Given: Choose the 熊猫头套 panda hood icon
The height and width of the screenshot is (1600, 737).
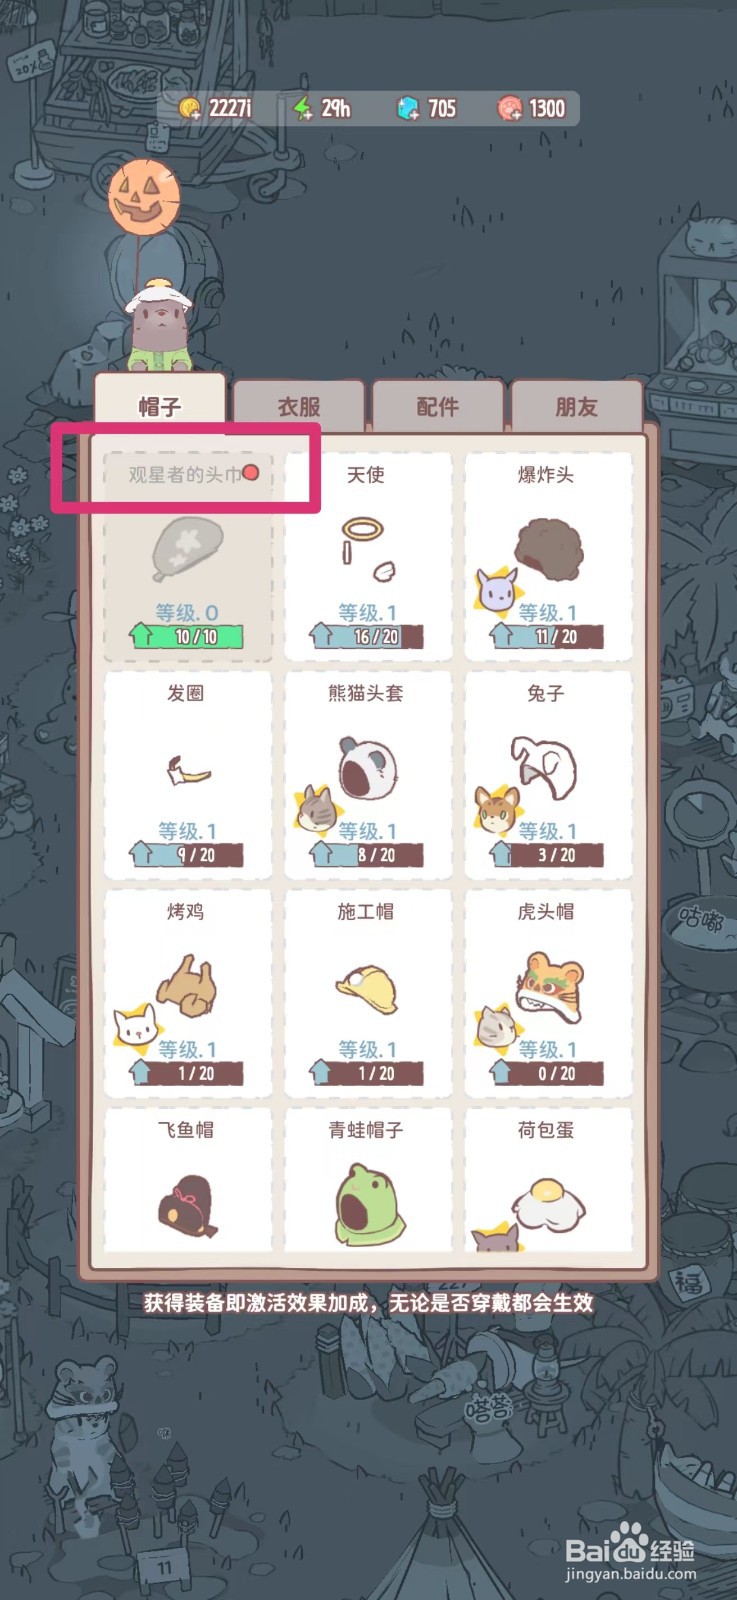Looking at the screenshot, I should (367, 769).
